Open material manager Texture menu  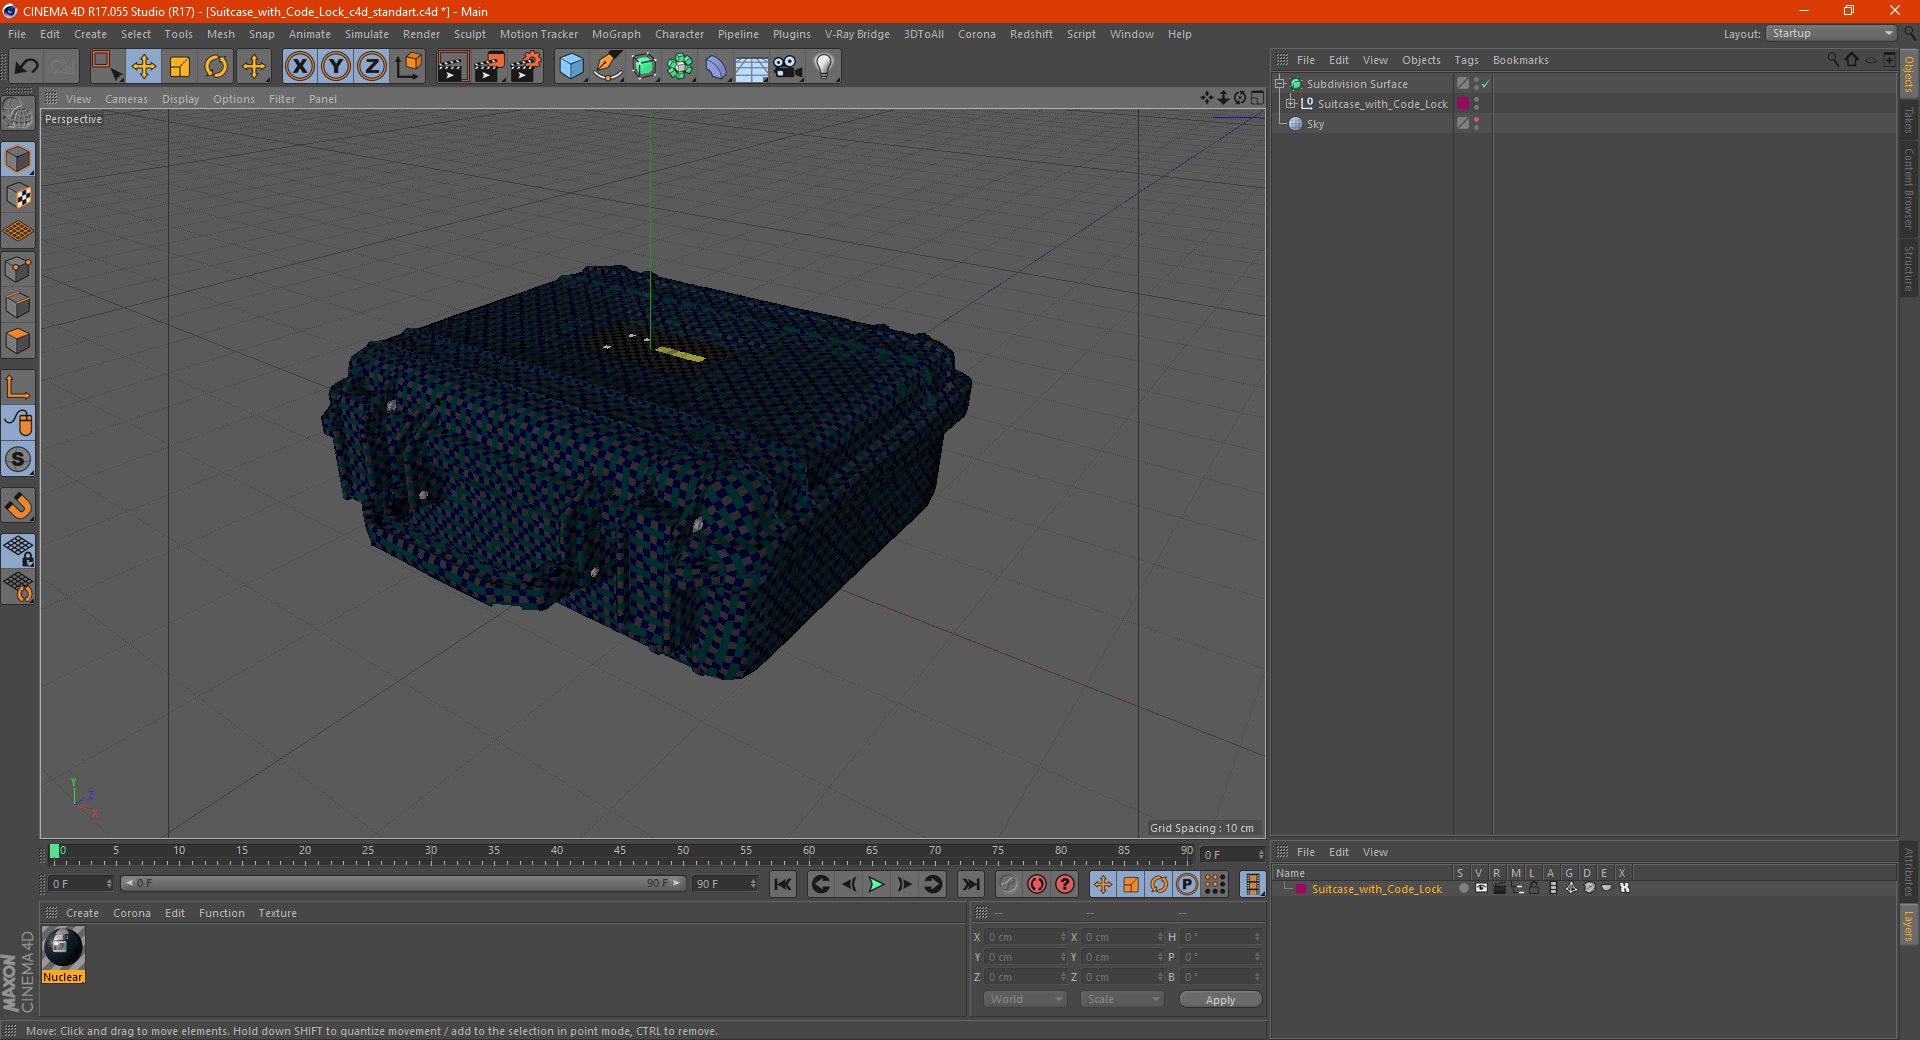tap(277, 913)
